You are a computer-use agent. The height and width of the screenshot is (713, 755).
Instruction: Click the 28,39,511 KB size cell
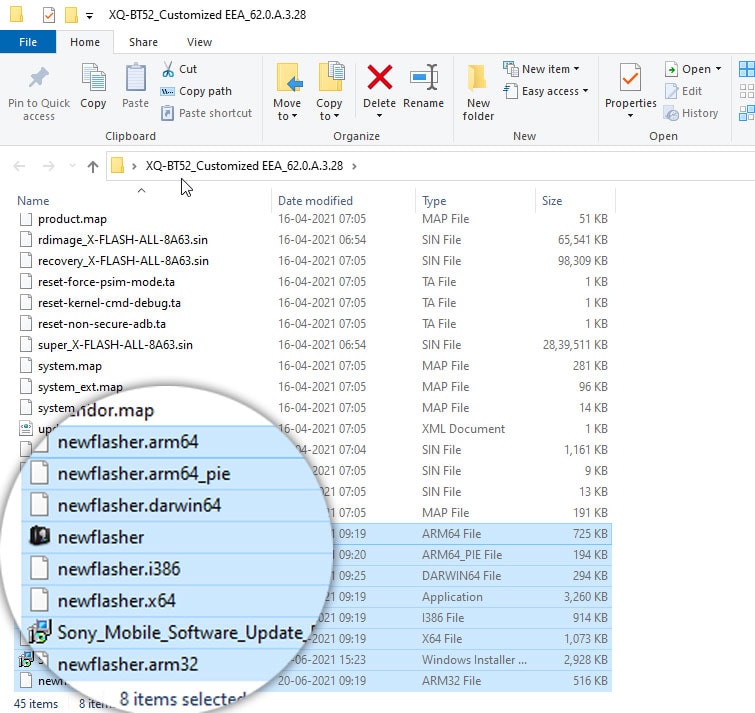pos(575,345)
